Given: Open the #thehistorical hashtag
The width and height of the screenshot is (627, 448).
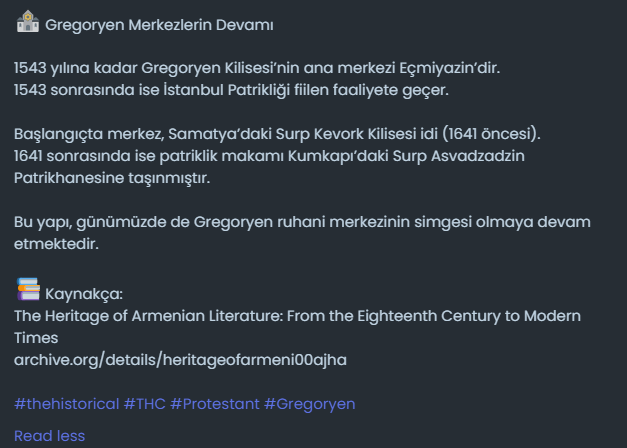Looking at the screenshot, I should coord(66,403).
